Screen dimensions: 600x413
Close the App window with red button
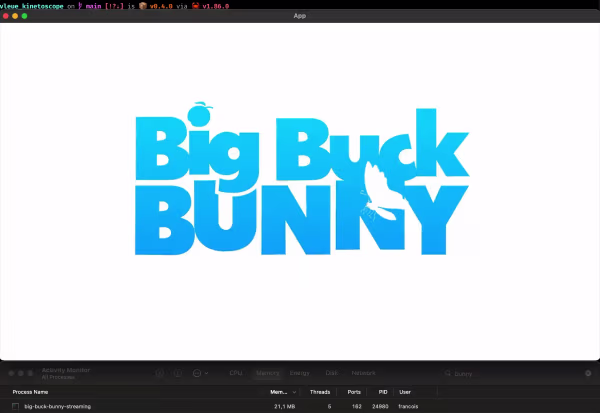pos(6,16)
